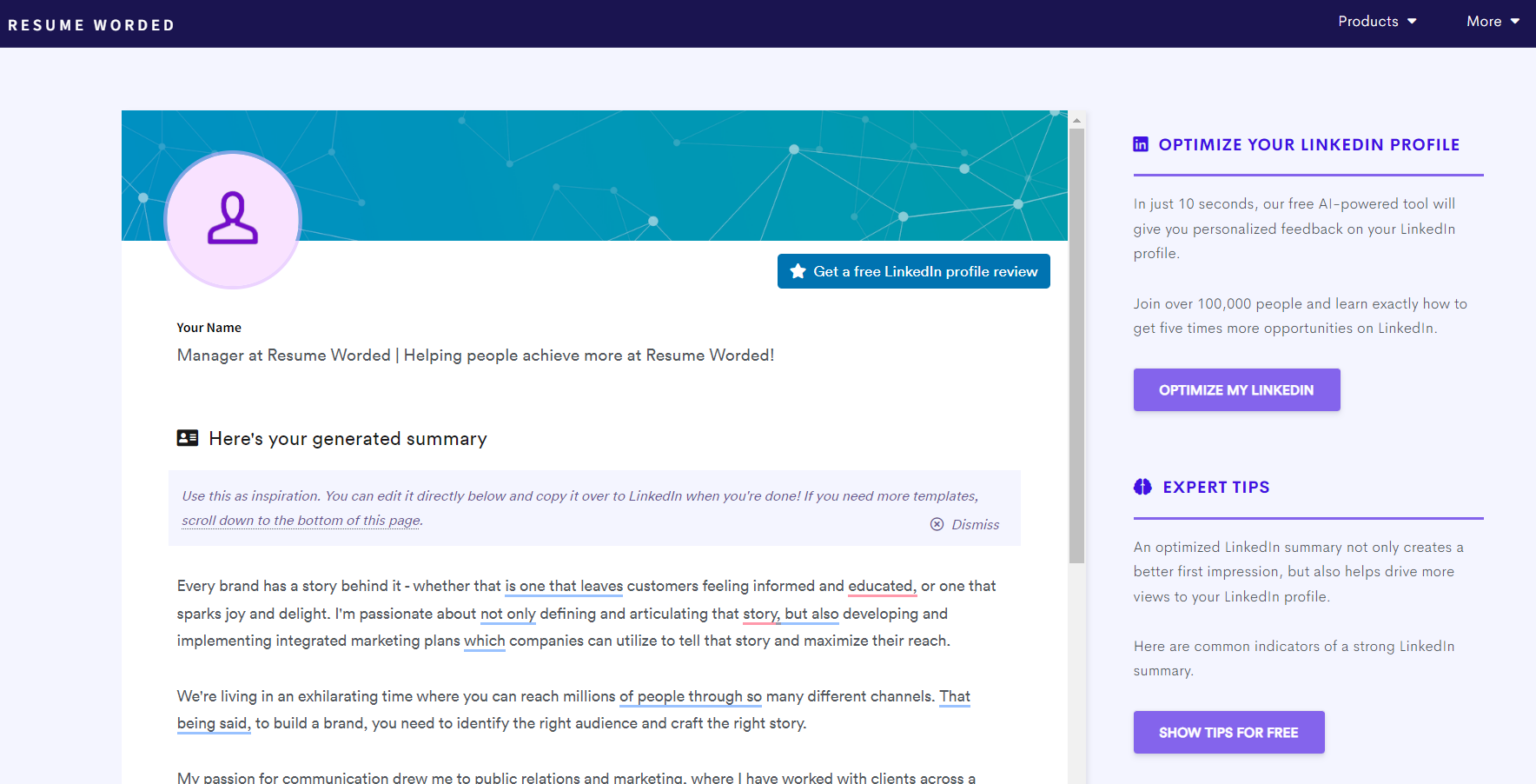Open the 'scroll down to the bottom of this page' link
Viewport: 1536px width, 784px height.
point(299,520)
